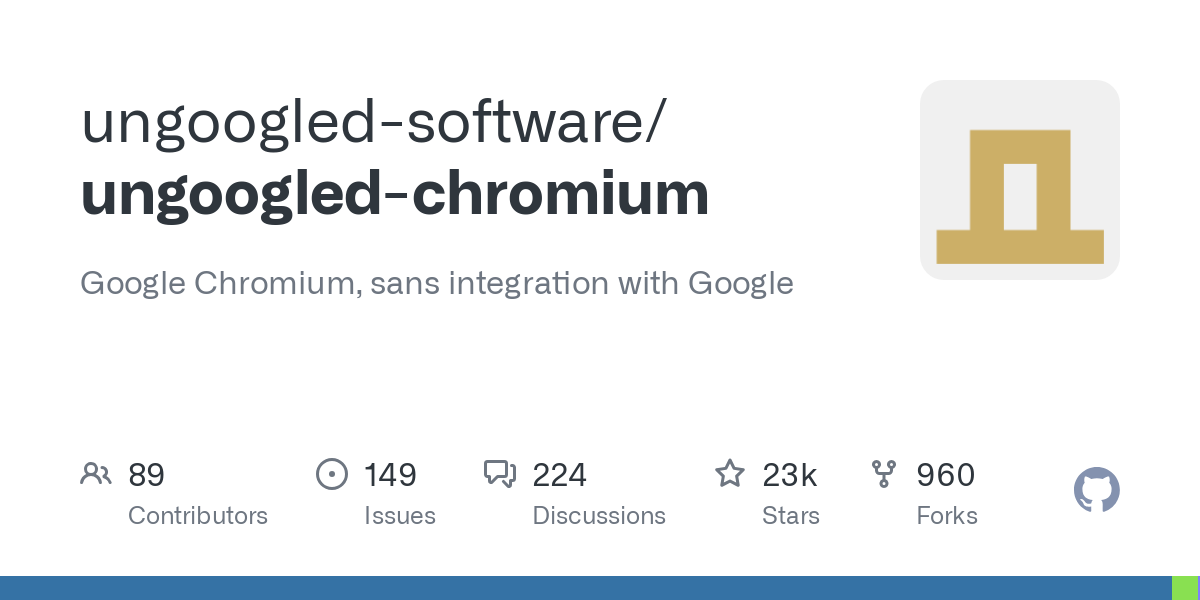
Task: Click the 960 forks count
Action: [946, 475]
